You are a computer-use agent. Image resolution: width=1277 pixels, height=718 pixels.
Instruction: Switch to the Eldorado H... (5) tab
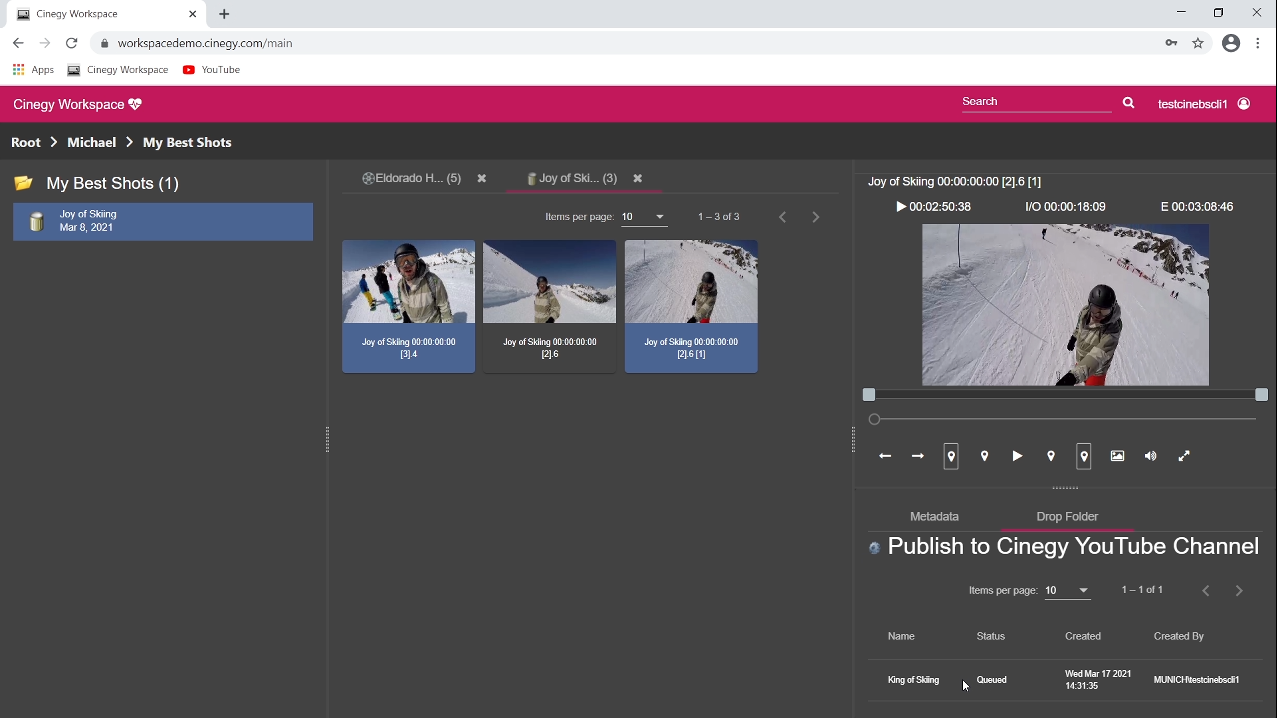[411, 178]
